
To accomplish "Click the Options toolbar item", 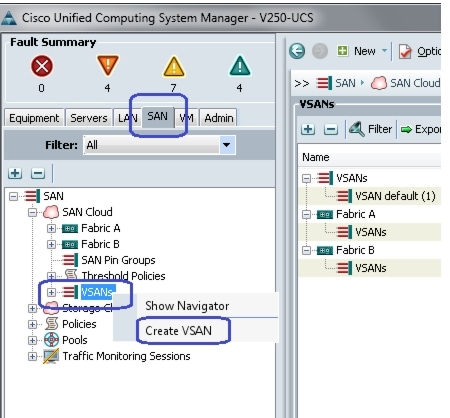I will (x=420, y=51).
